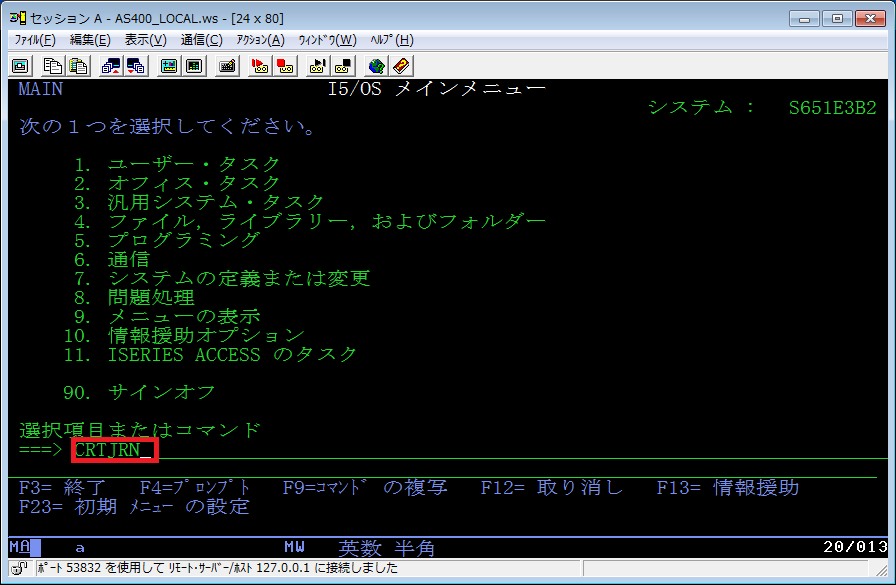Click the Receive File from Host icon
This screenshot has height=585, width=896.
[x=135, y=66]
